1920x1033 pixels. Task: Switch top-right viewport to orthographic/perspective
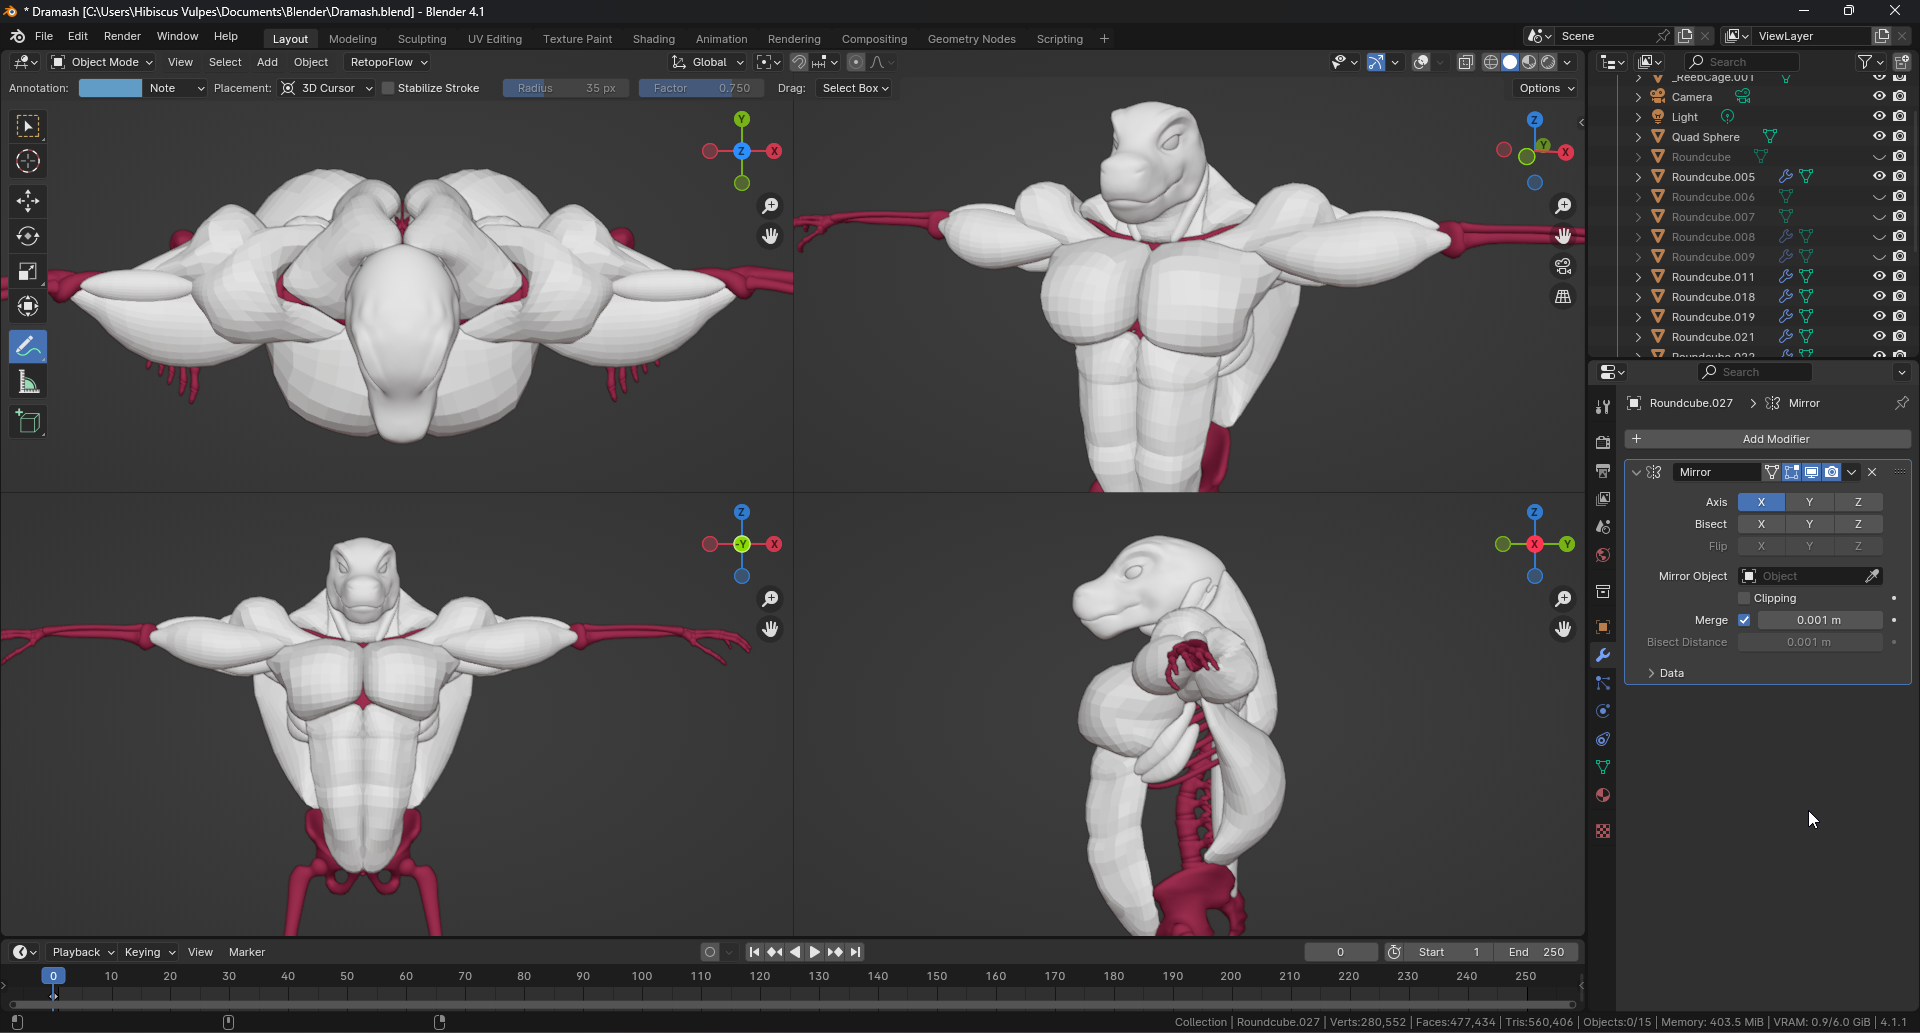tap(1563, 297)
